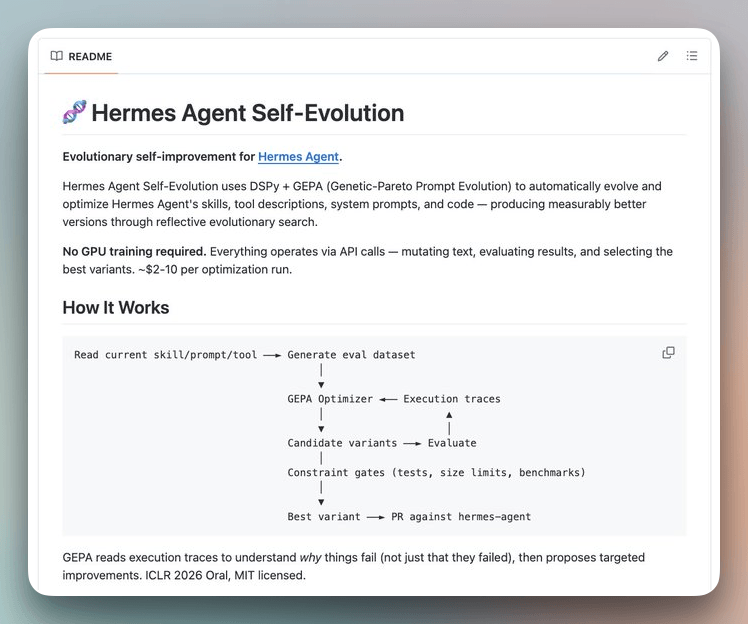Edit the README with the pencil icon

point(663,56)
